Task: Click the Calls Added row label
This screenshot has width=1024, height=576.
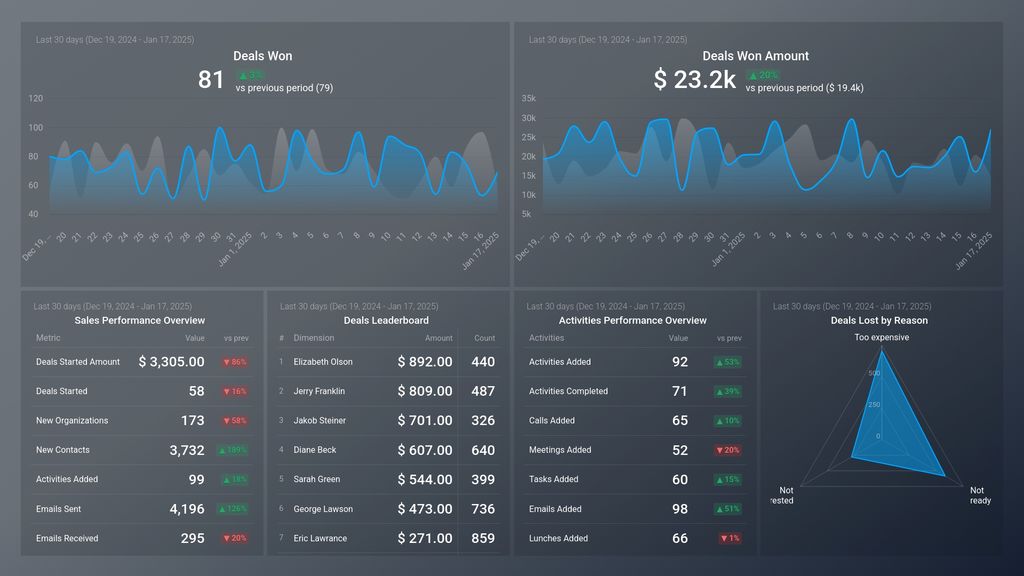Action: pyautogui.click(x=552, y=421)
